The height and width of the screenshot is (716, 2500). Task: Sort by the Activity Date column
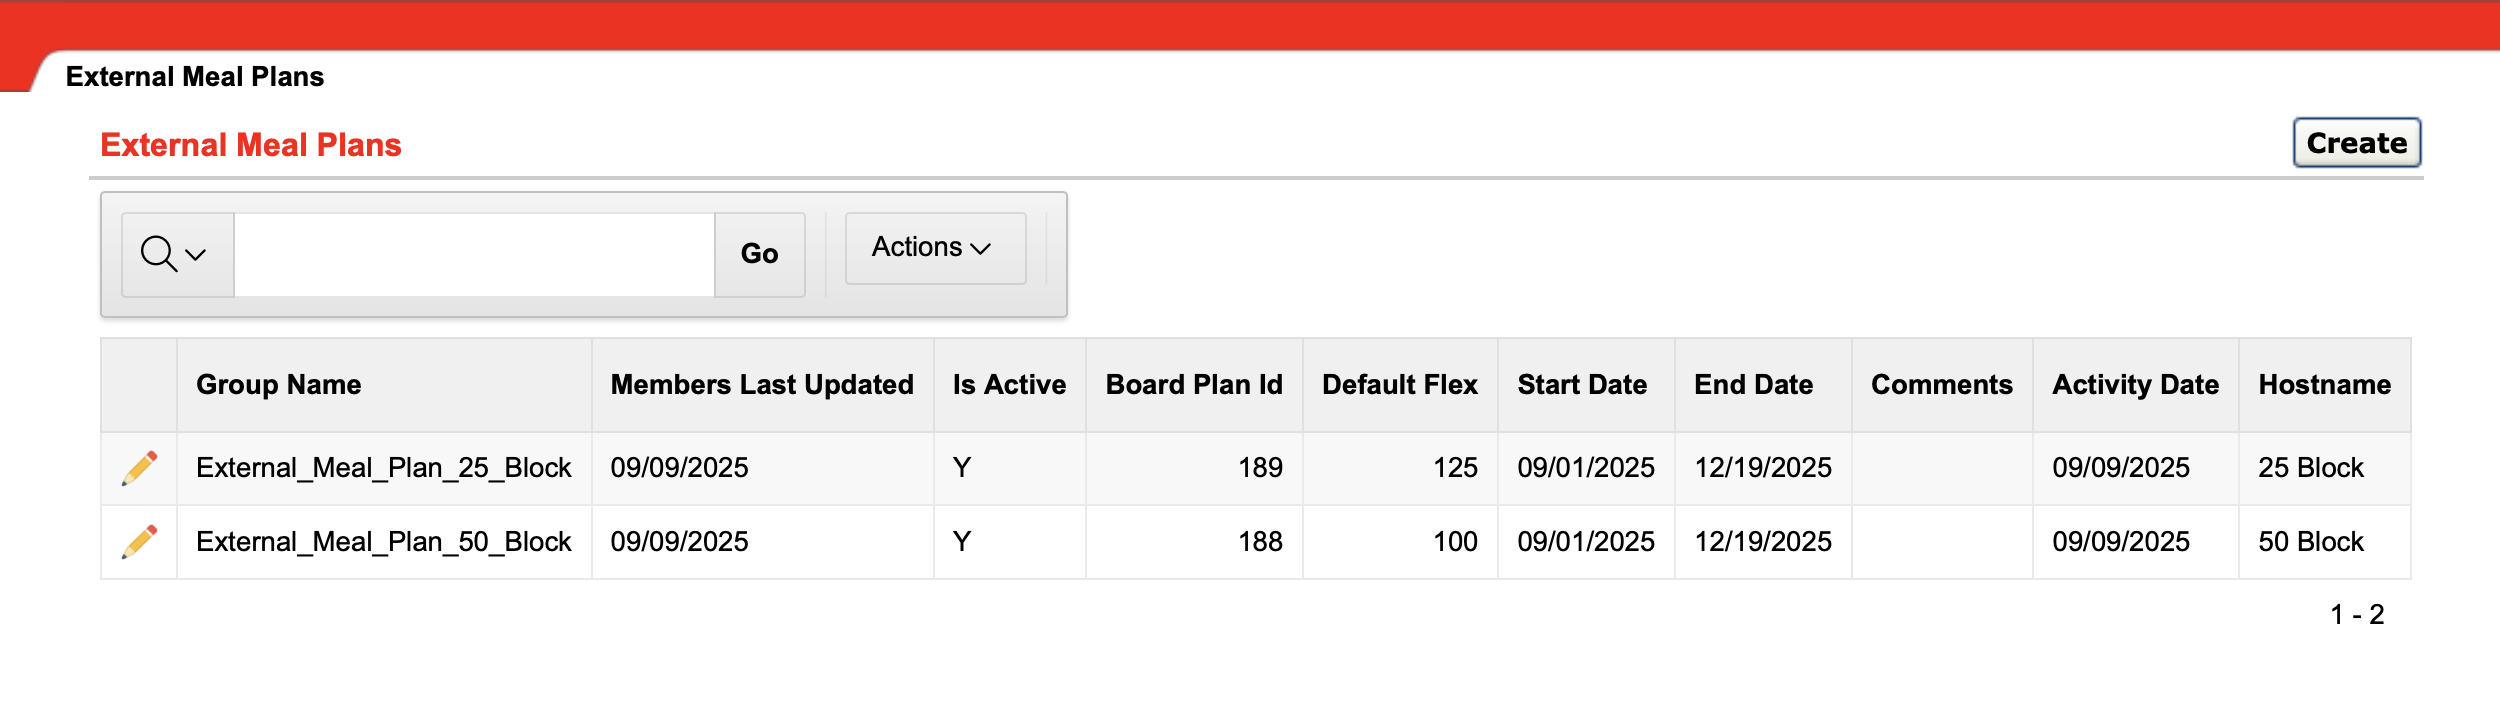(x=2135, y=384)
